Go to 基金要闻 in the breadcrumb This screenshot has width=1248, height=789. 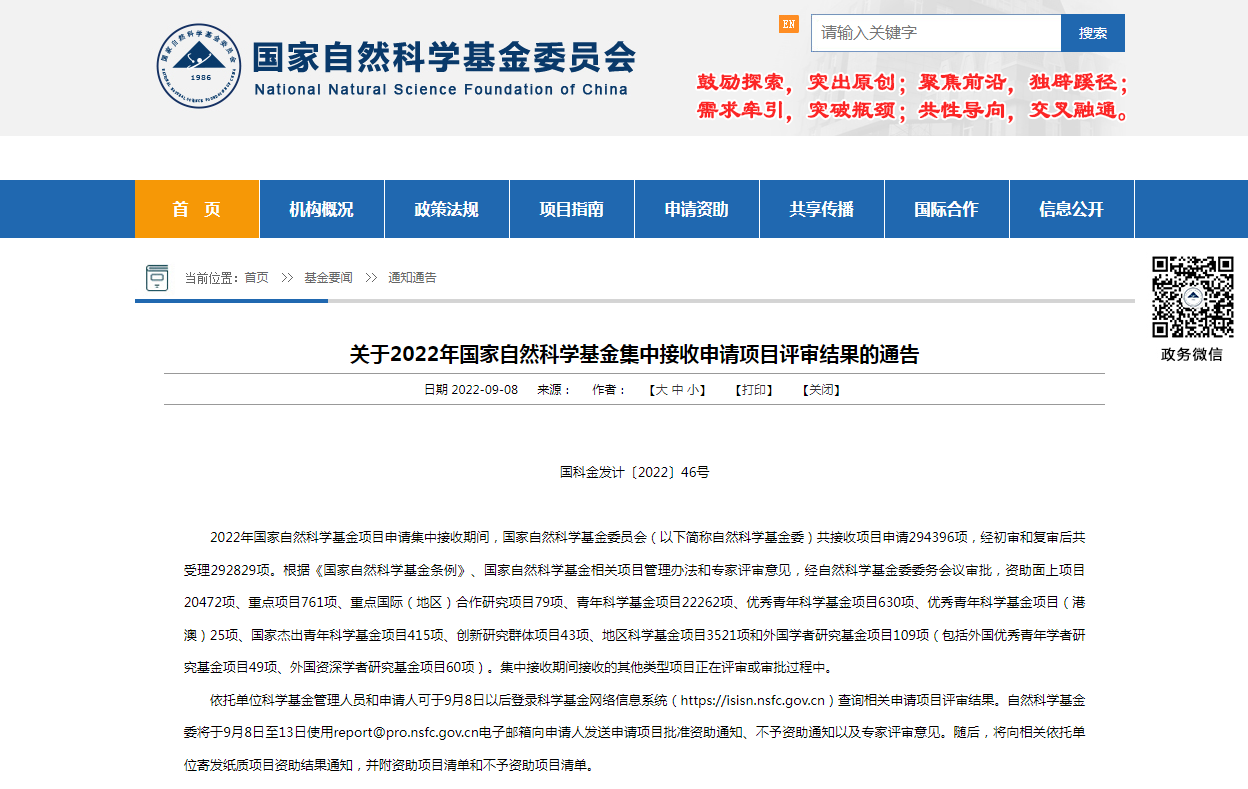(x=328, y=278)
